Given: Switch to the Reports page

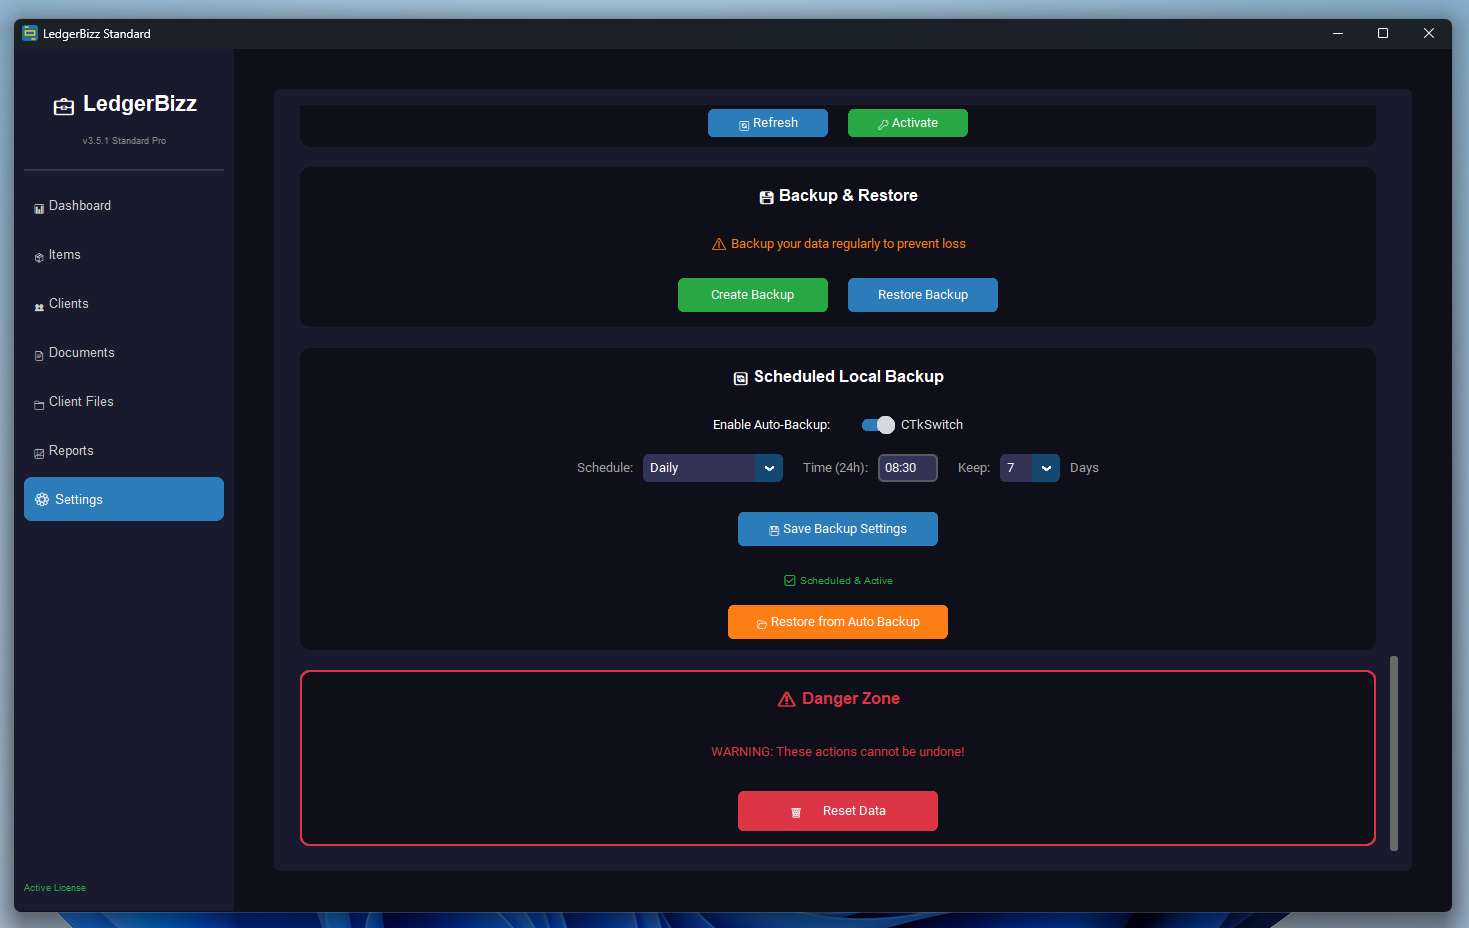Looking at the screenshot, I should (124, 451).
